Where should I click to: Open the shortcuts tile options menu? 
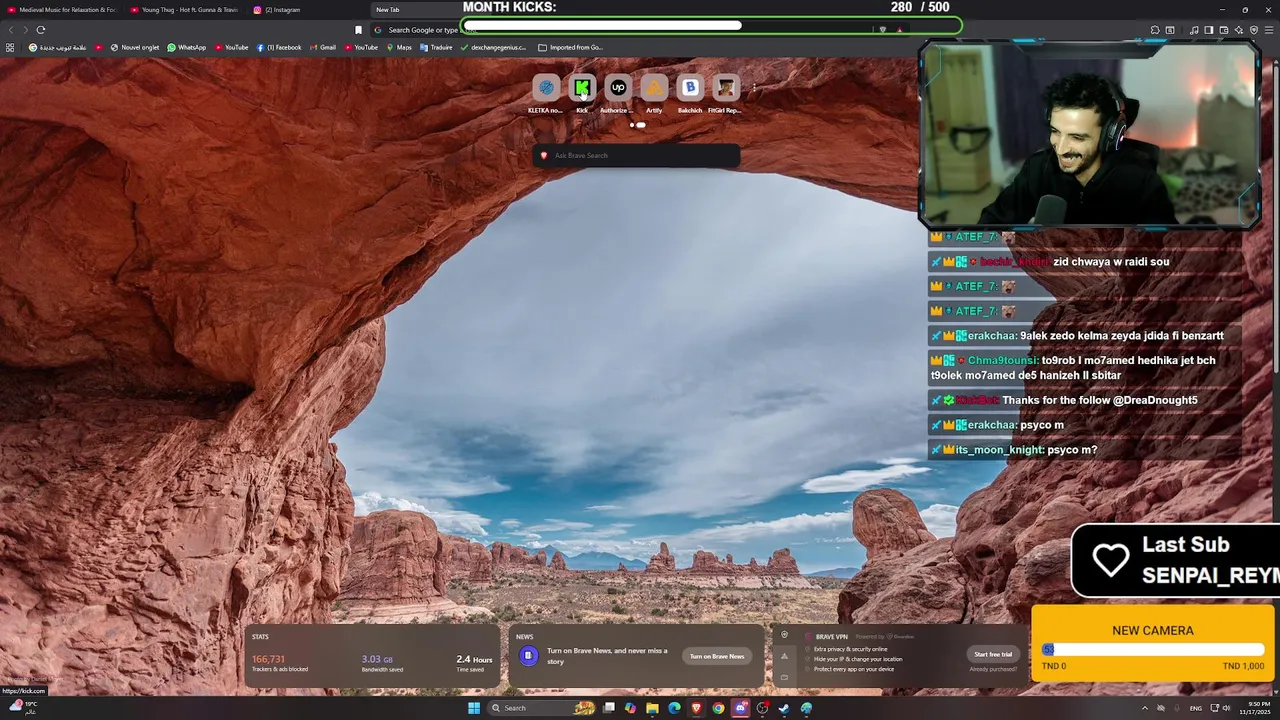[754, 88]
